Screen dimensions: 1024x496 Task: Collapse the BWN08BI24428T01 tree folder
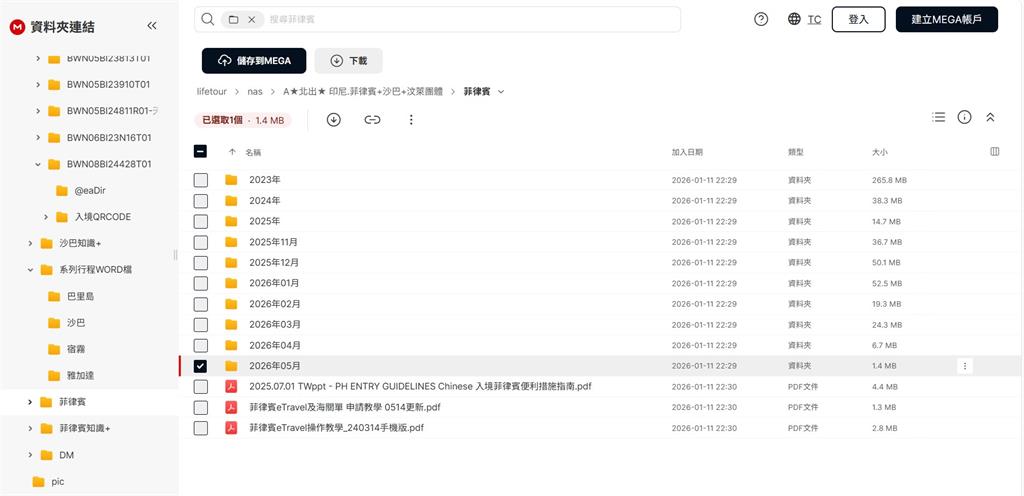[x=38, y=164]
